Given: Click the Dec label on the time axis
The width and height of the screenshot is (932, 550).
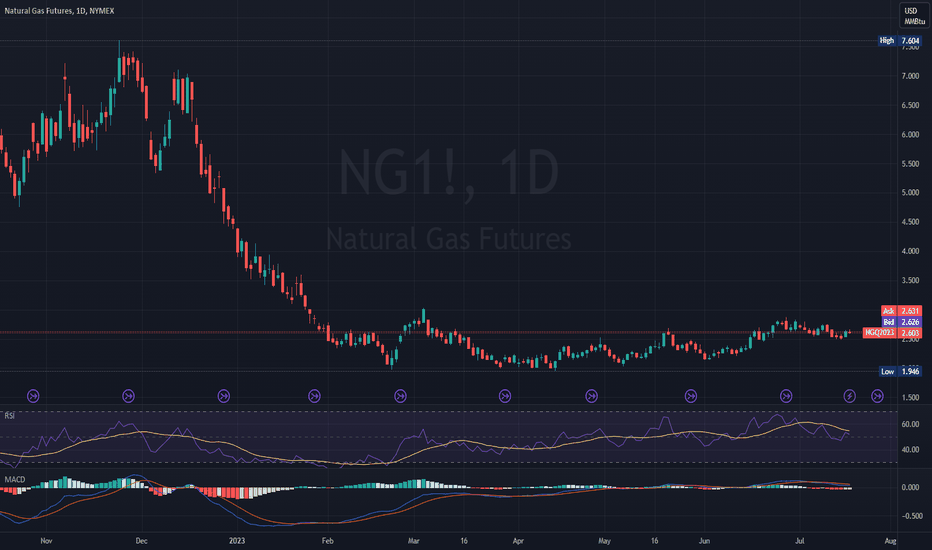Looking at the screenshot, I should point(141,541).
